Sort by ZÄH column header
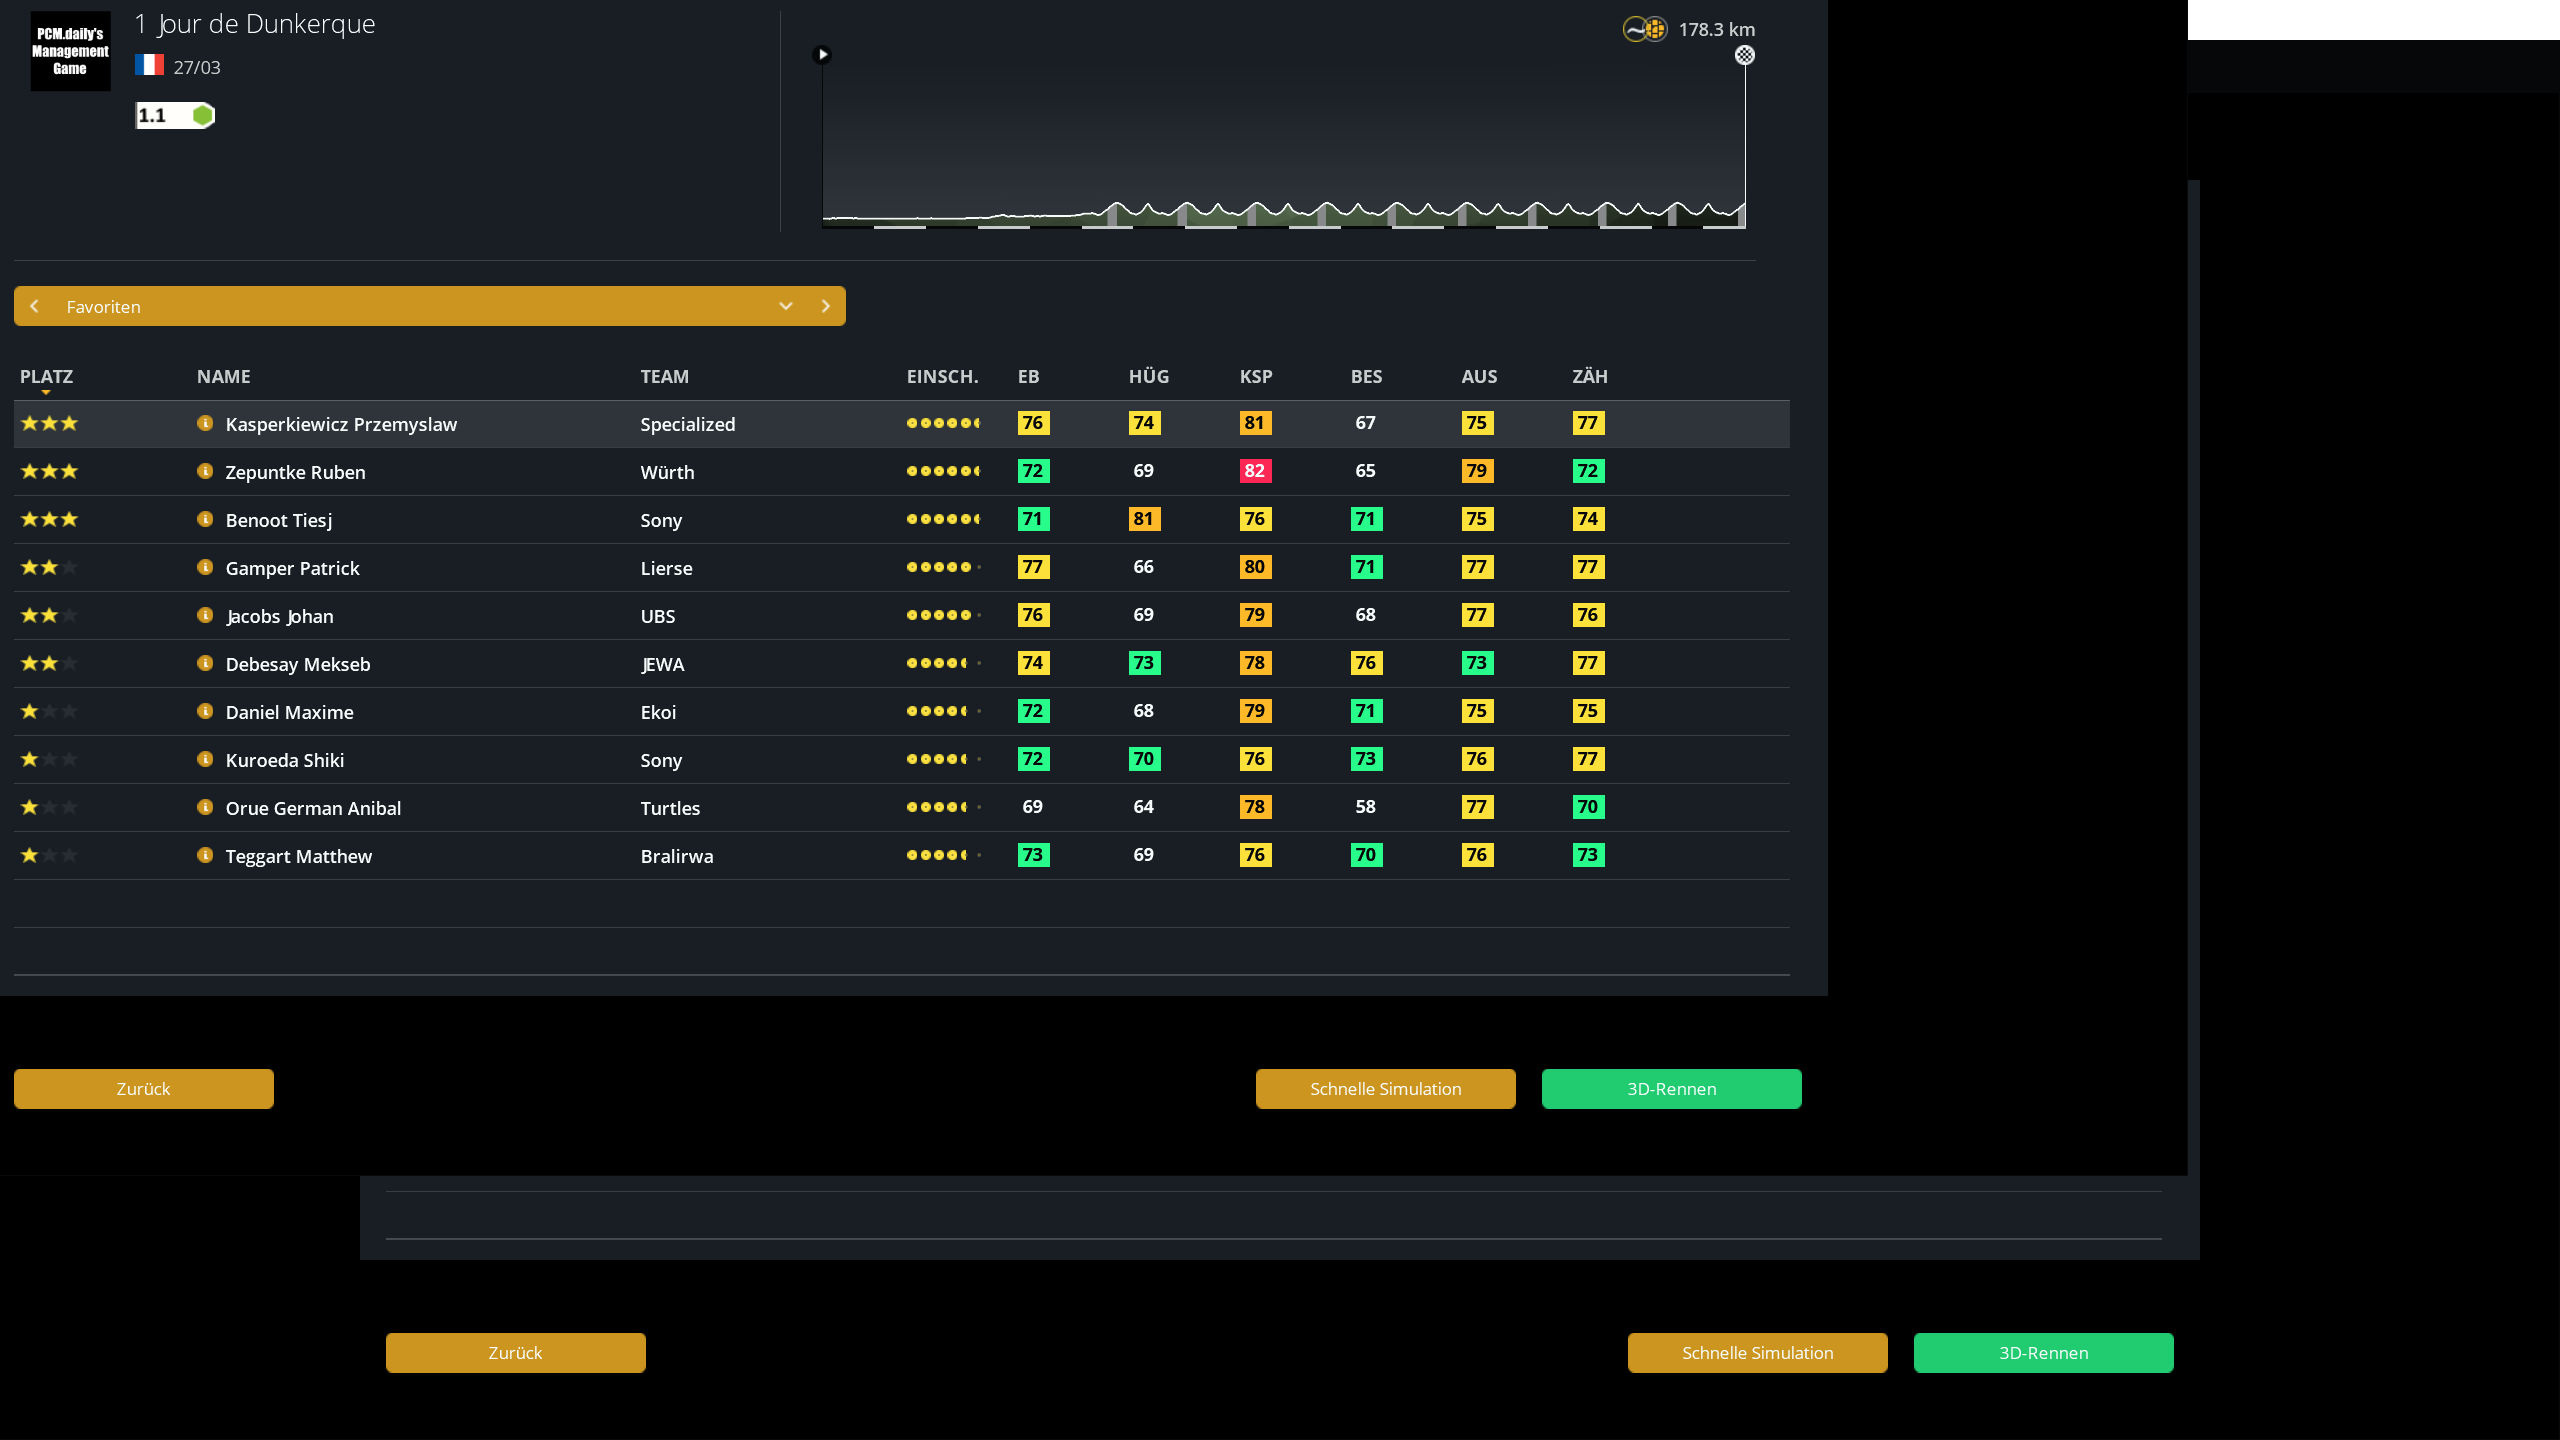The height and width of the screenshot is (1440, 2560). pos(1590,377)
